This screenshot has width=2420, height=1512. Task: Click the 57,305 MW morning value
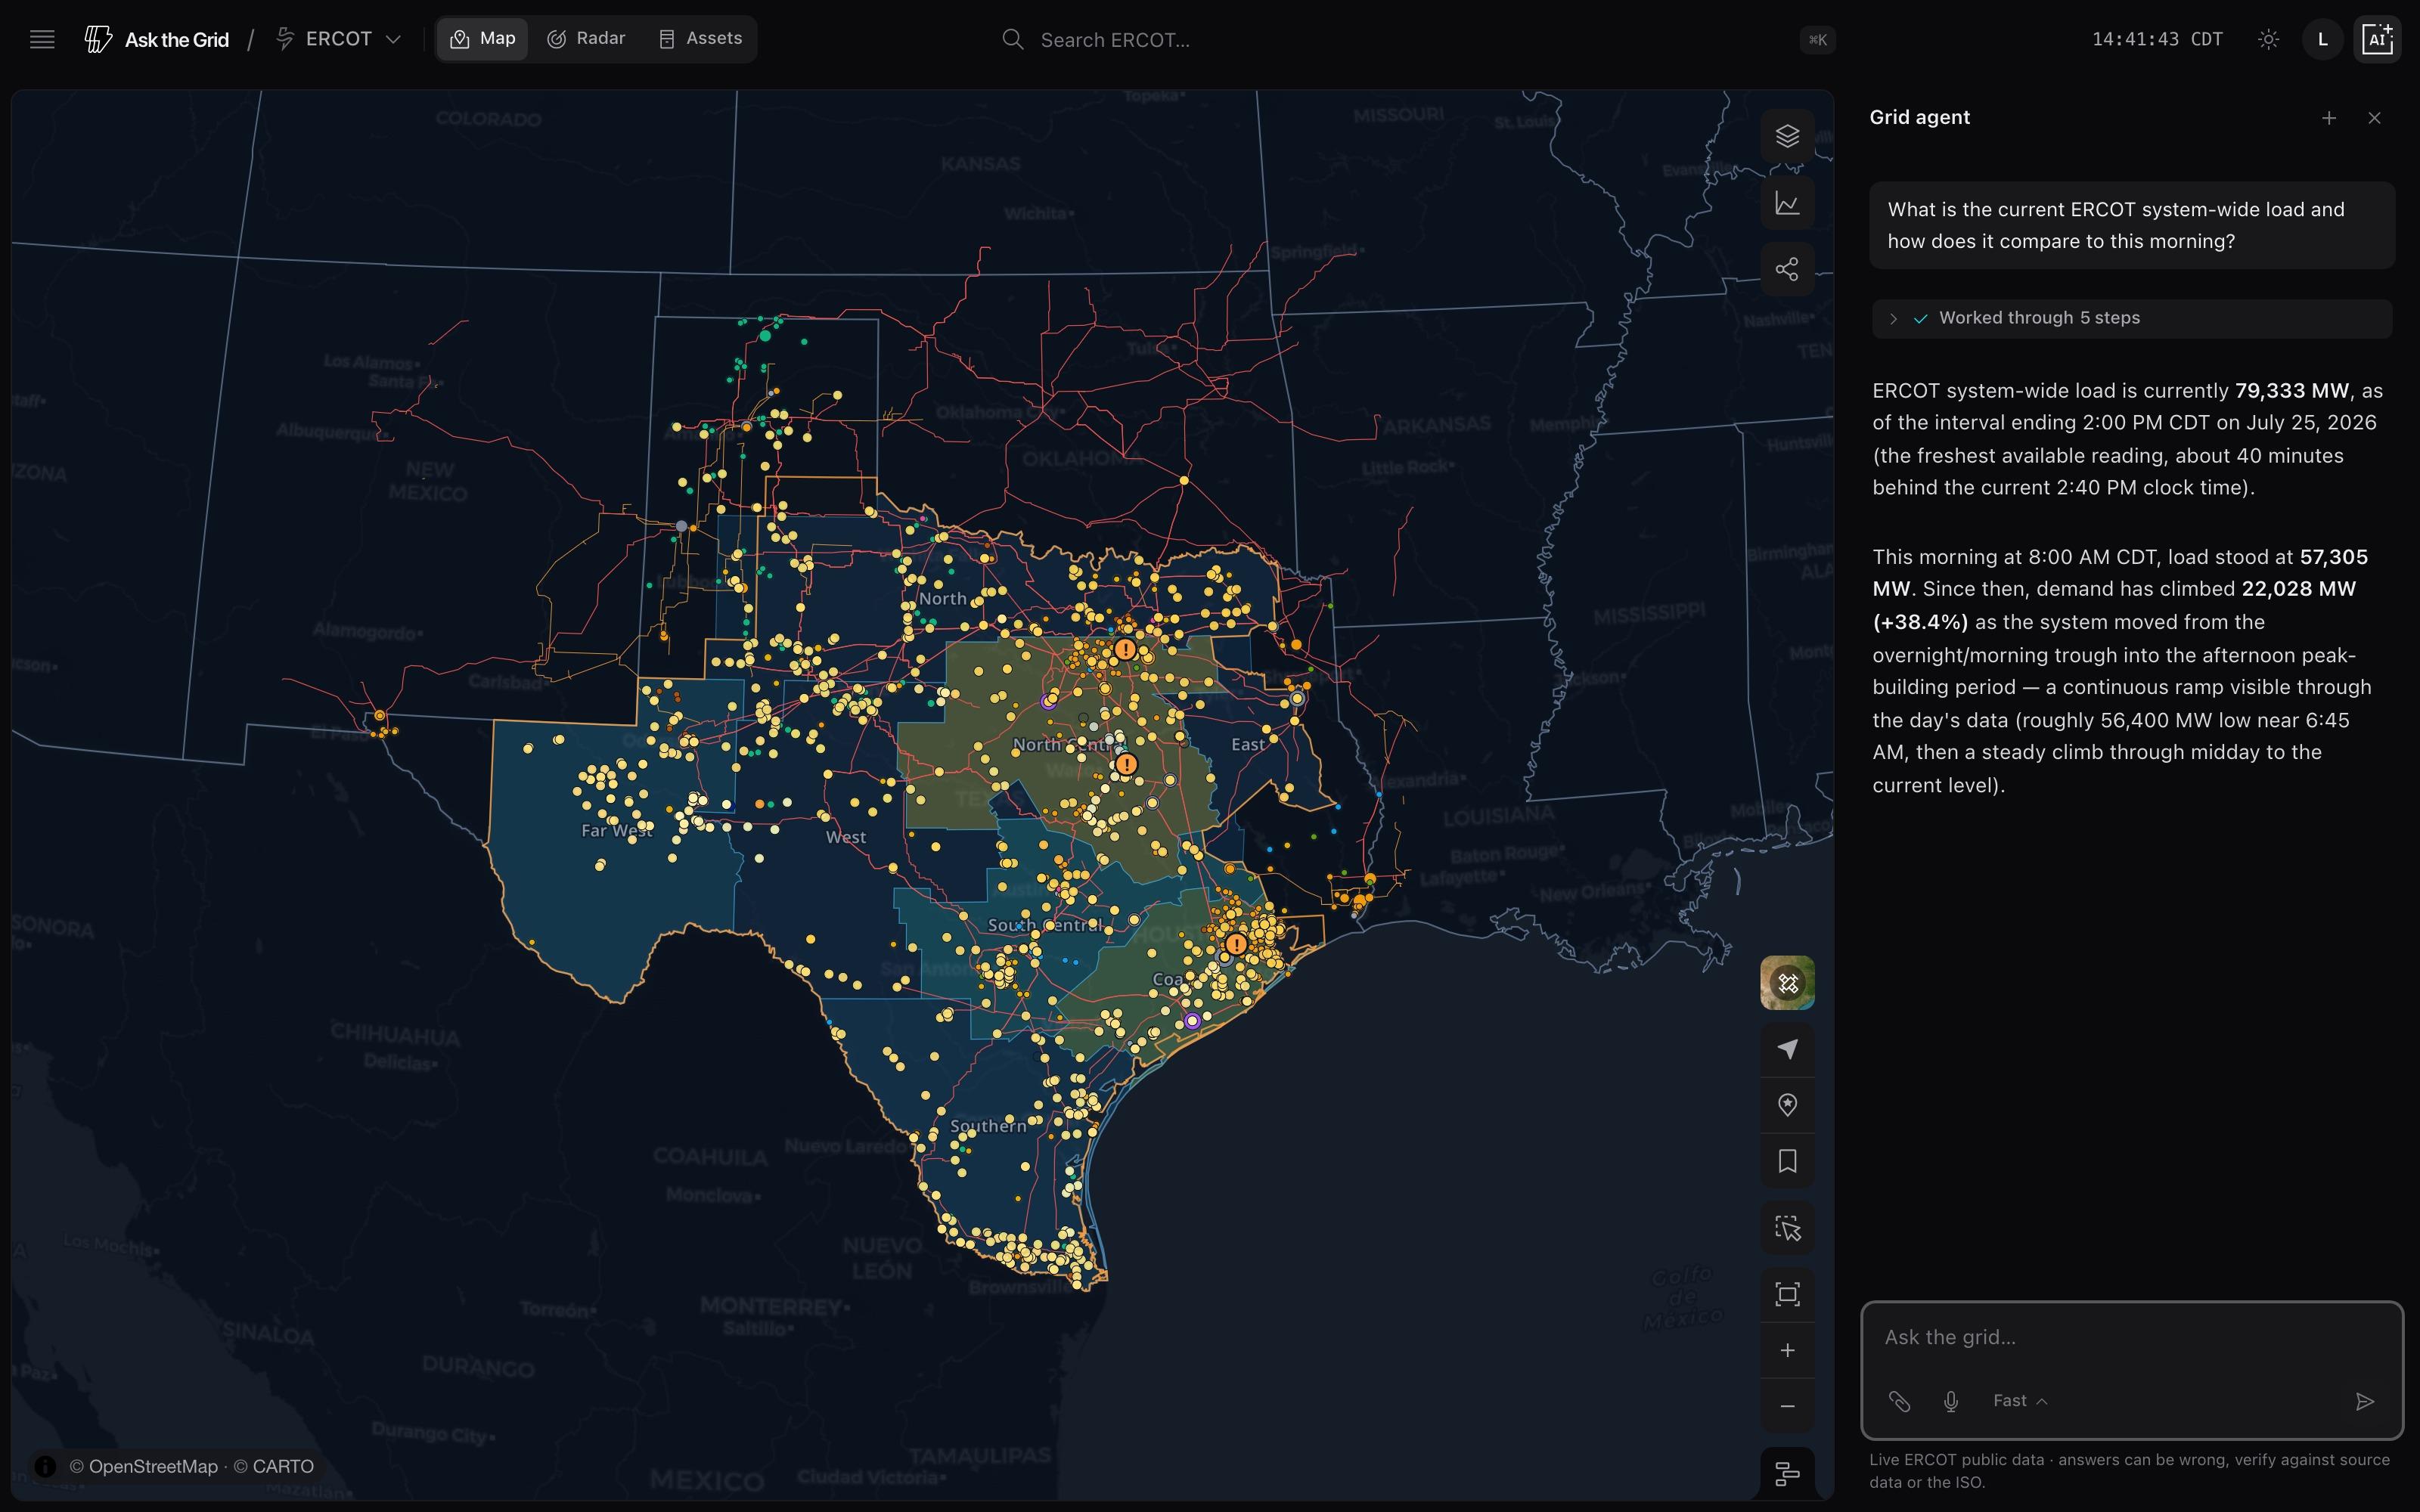pyautogui.click(x=2120, y=572)
